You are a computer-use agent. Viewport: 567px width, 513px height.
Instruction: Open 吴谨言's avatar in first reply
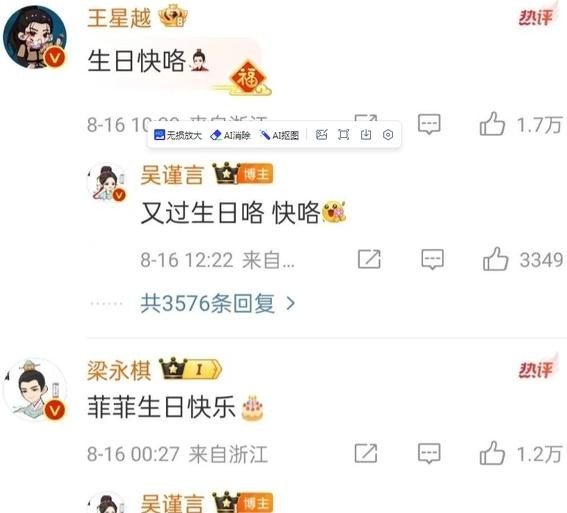(x=107, y=181)
